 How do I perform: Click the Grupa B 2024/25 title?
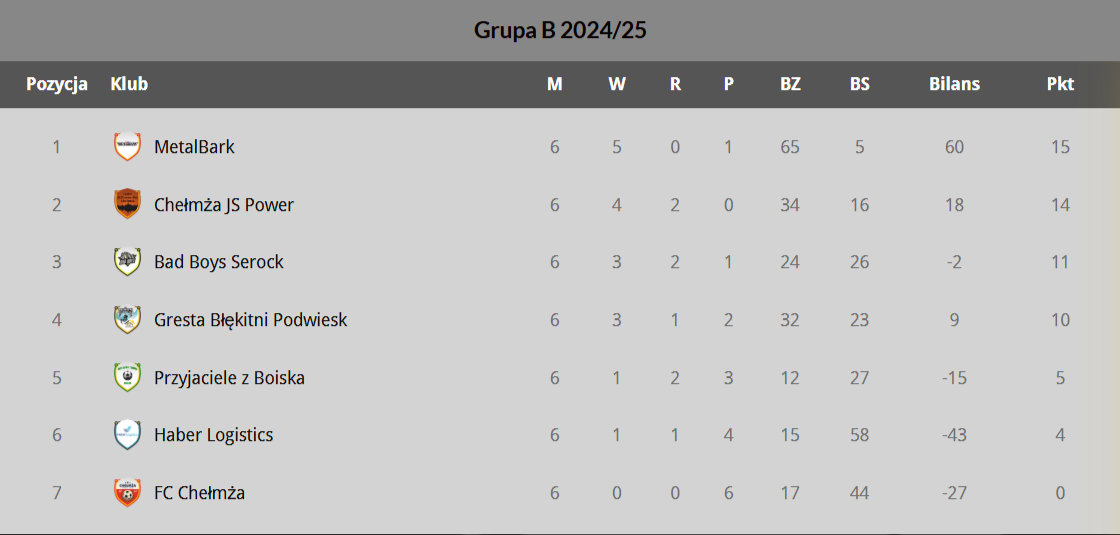560,30
